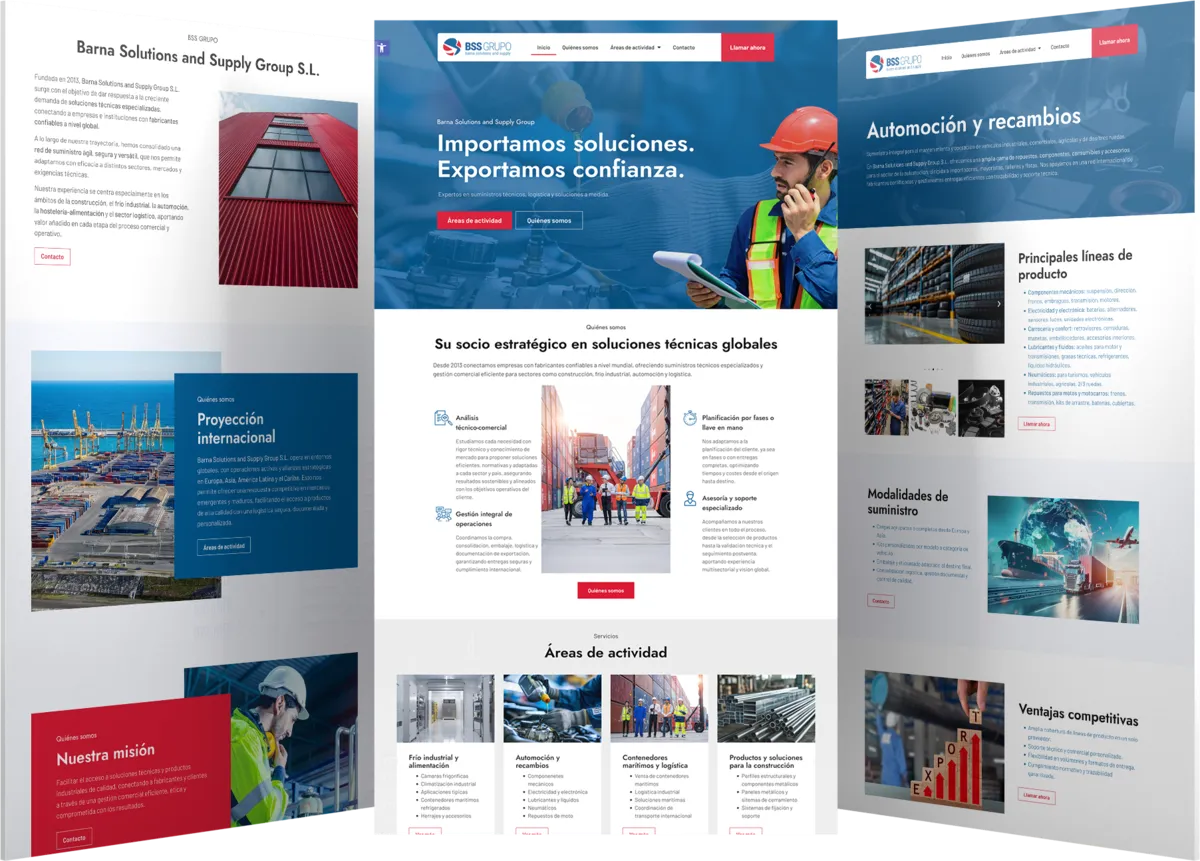Select Quiénes somos in right page navigation
Screen dimensions: 1200x861
[x=975, y=54]
